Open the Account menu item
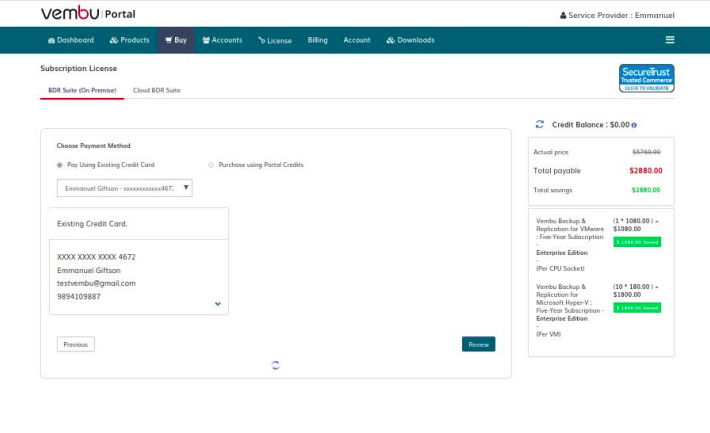 click(357, 40)
